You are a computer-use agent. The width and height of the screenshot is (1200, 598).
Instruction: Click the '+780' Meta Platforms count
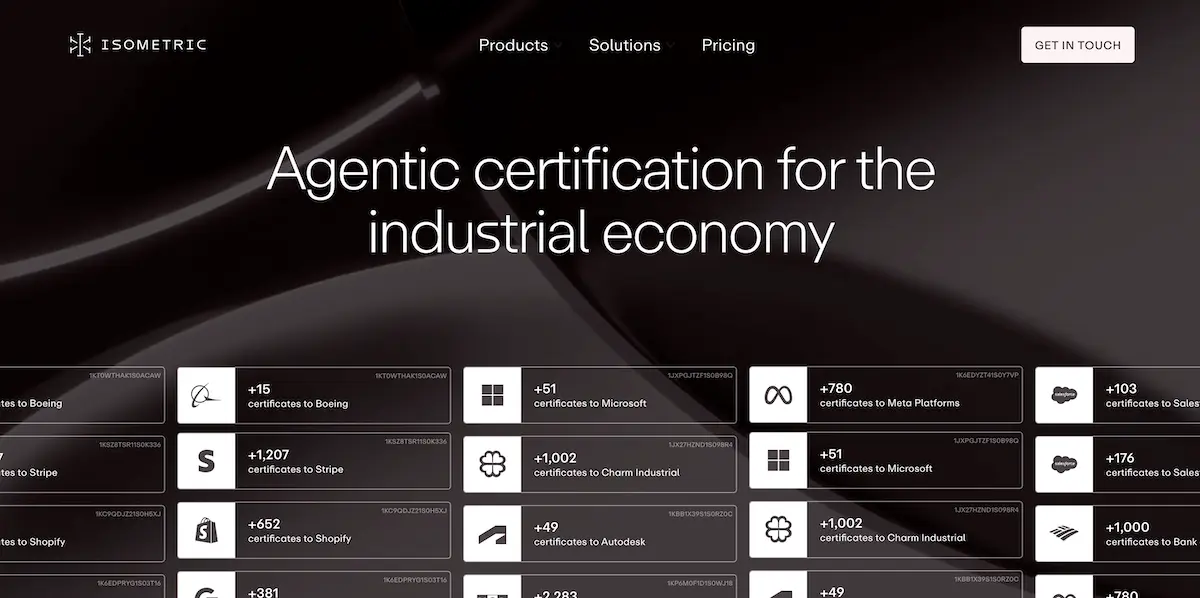click(836, 388)
